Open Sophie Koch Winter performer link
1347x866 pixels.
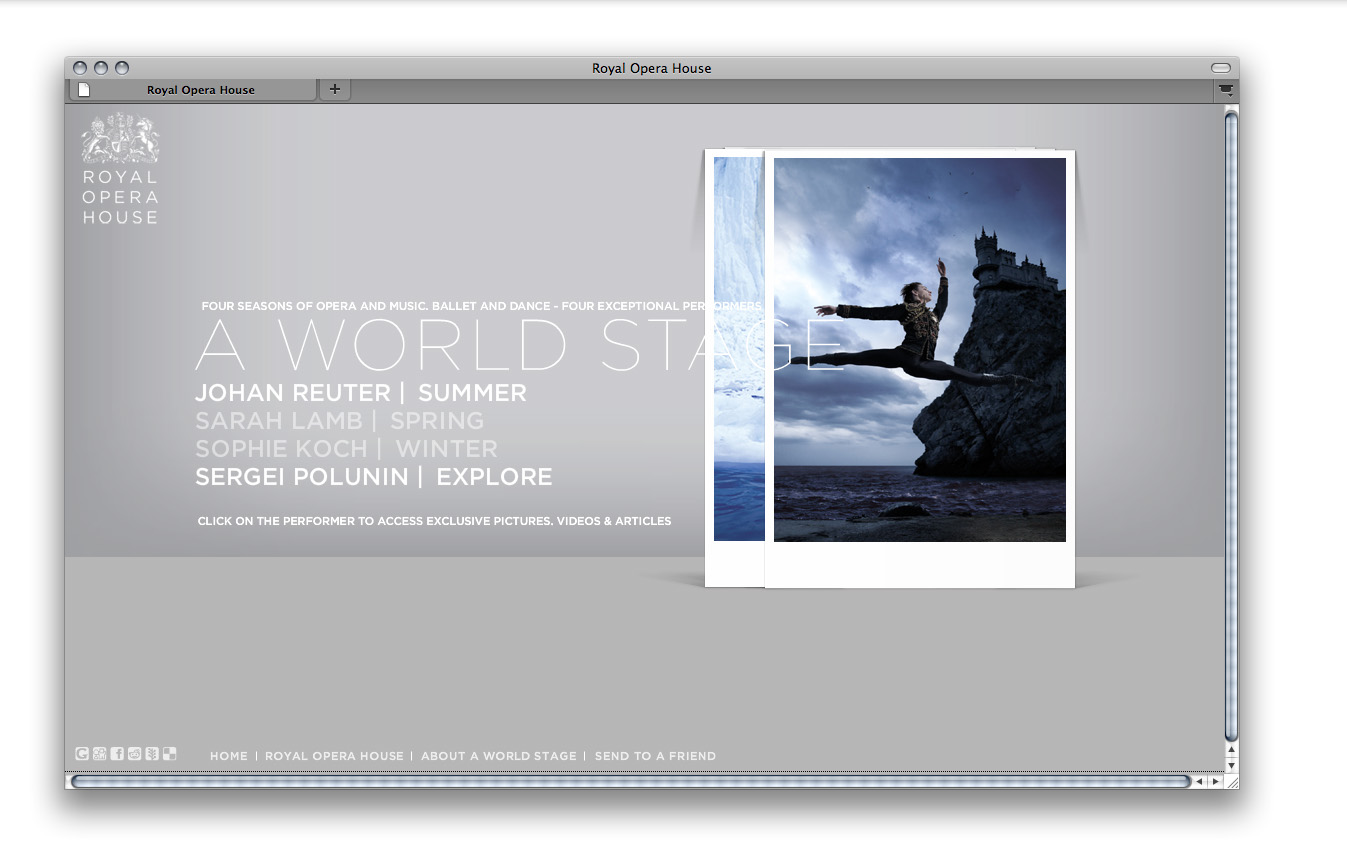point(346,449)
